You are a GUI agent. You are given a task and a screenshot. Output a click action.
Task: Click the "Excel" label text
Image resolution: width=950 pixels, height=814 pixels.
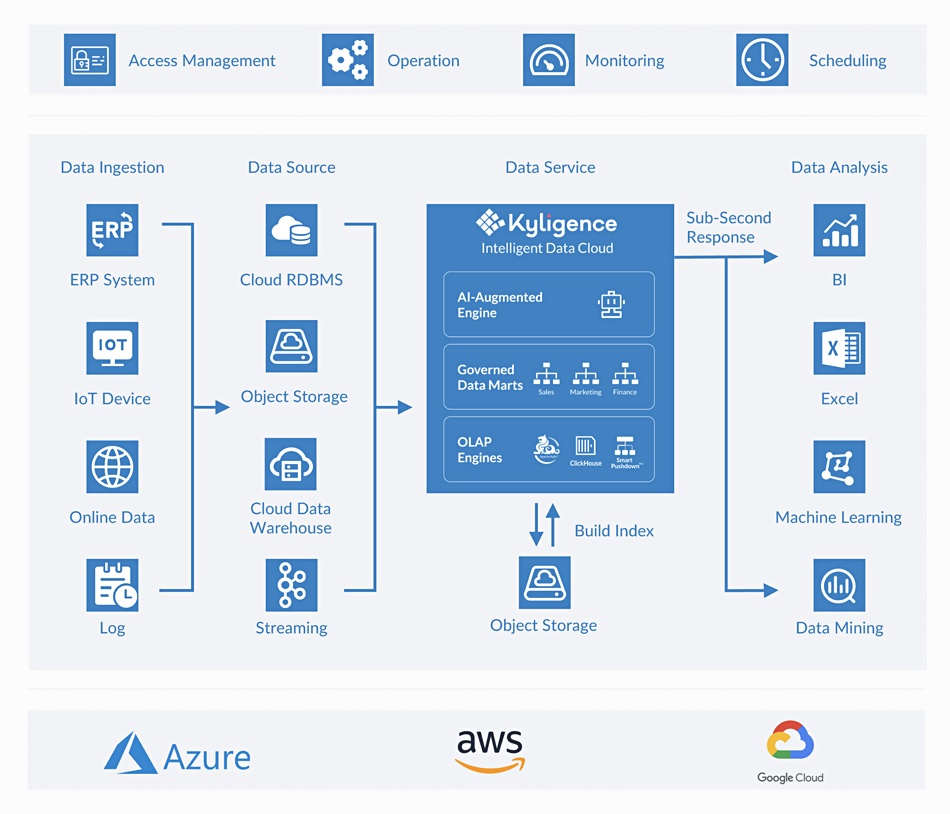click(x=839, y=399)
